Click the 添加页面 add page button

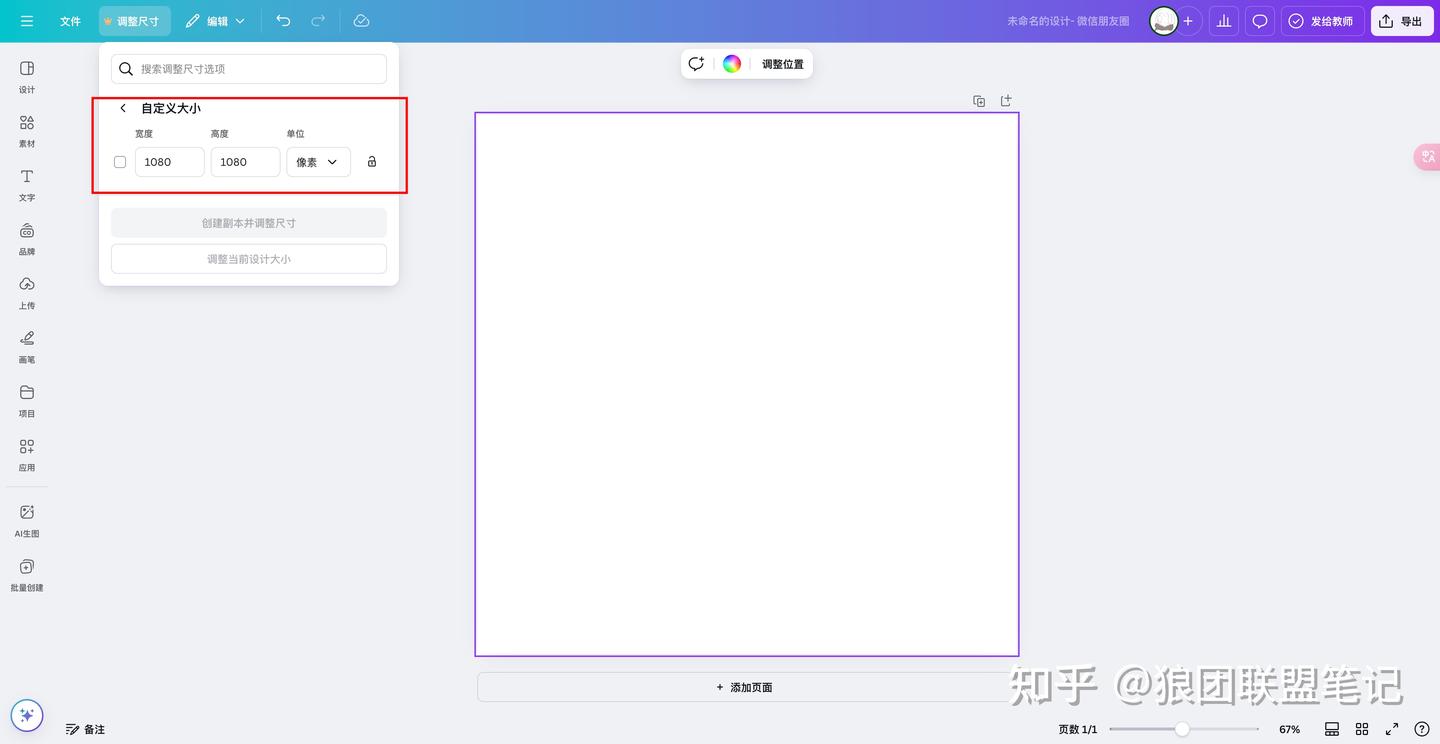click(x=744, y=687)
